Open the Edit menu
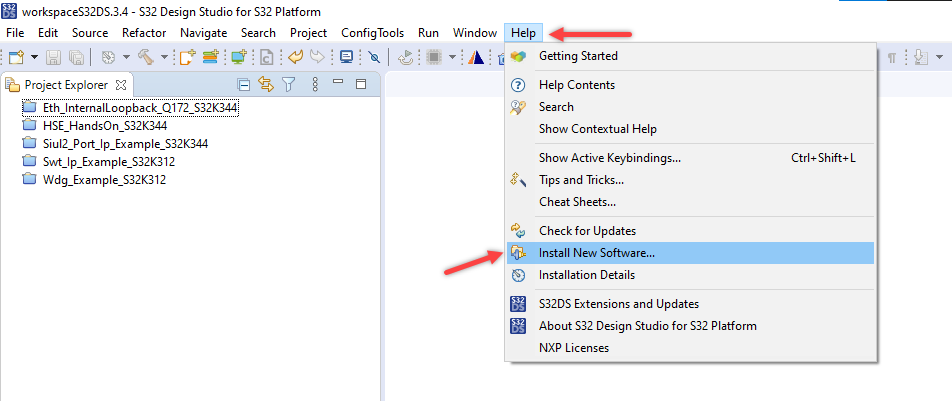Screen dimensions: 952x401 click(x=48, y=33)
